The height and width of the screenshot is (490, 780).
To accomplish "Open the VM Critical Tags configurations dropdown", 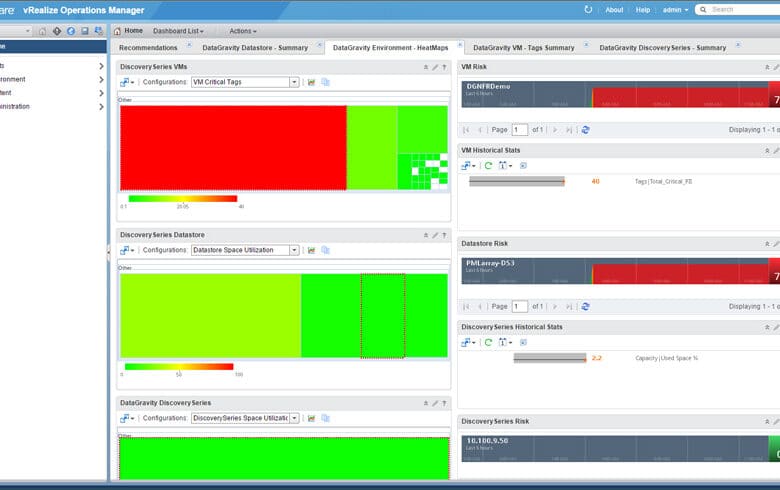I will coord(294,82).
